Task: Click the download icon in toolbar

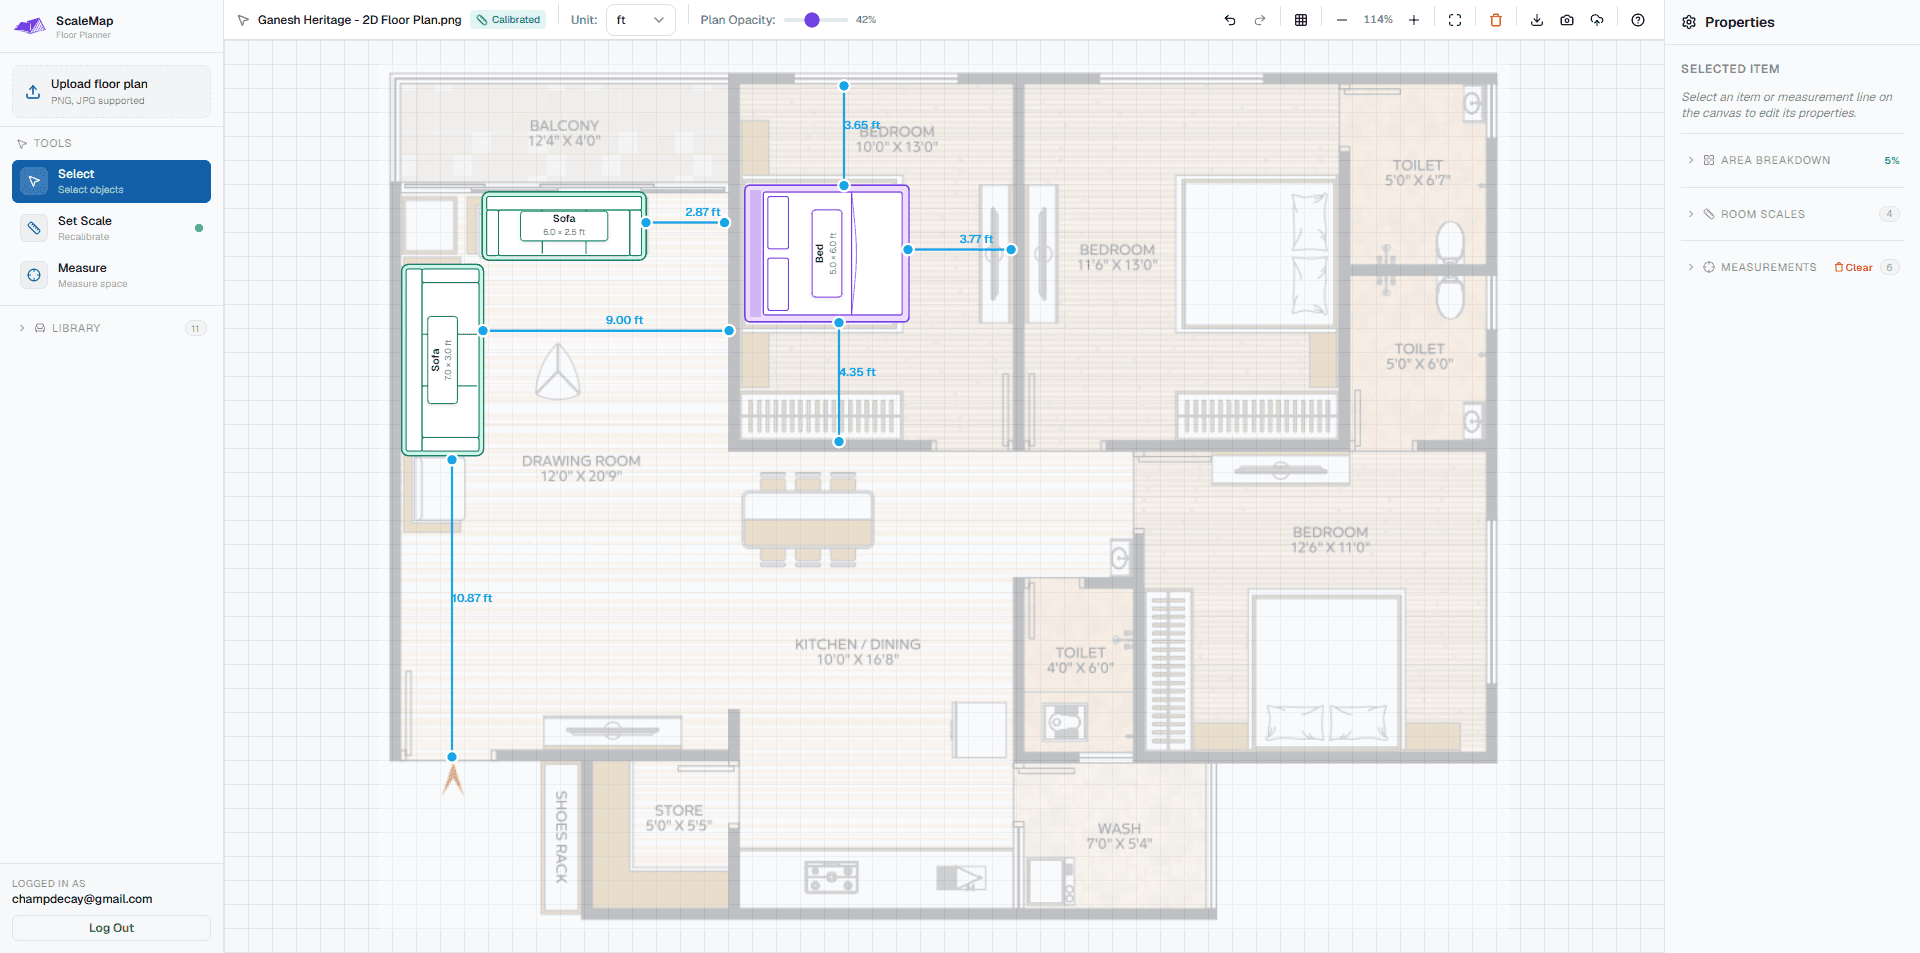Action: (1537, 20)
